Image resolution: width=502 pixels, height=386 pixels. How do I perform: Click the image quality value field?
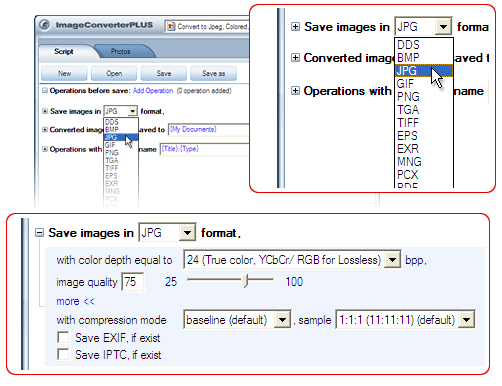133,282
